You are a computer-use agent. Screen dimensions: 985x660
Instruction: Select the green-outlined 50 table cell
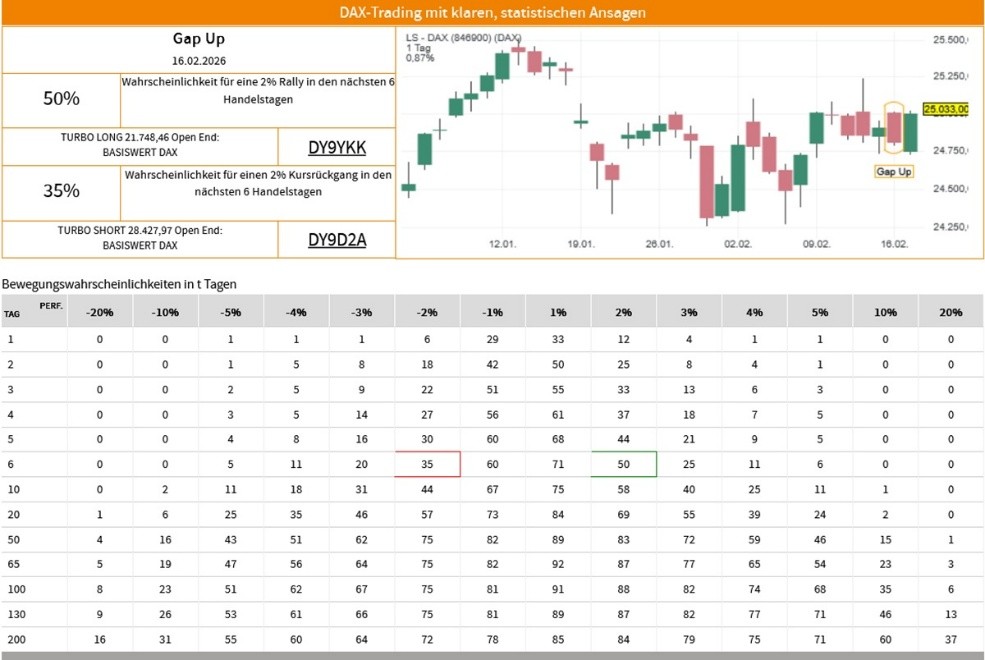pos(624,464)
